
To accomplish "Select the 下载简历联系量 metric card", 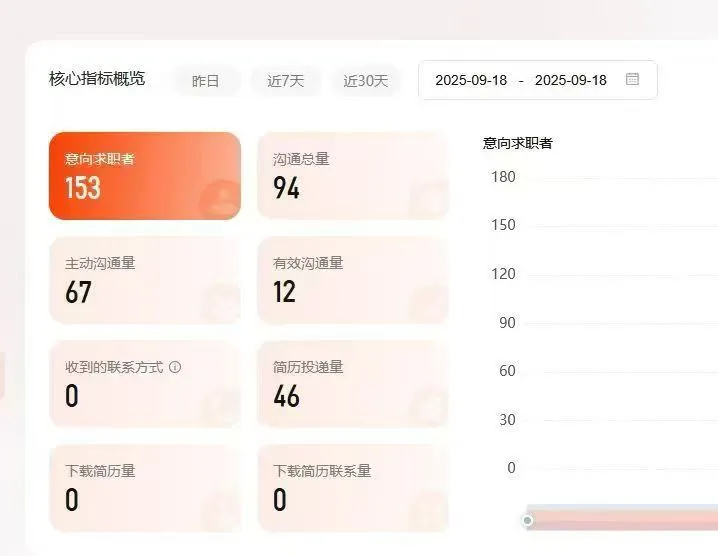I will [353, 488].
